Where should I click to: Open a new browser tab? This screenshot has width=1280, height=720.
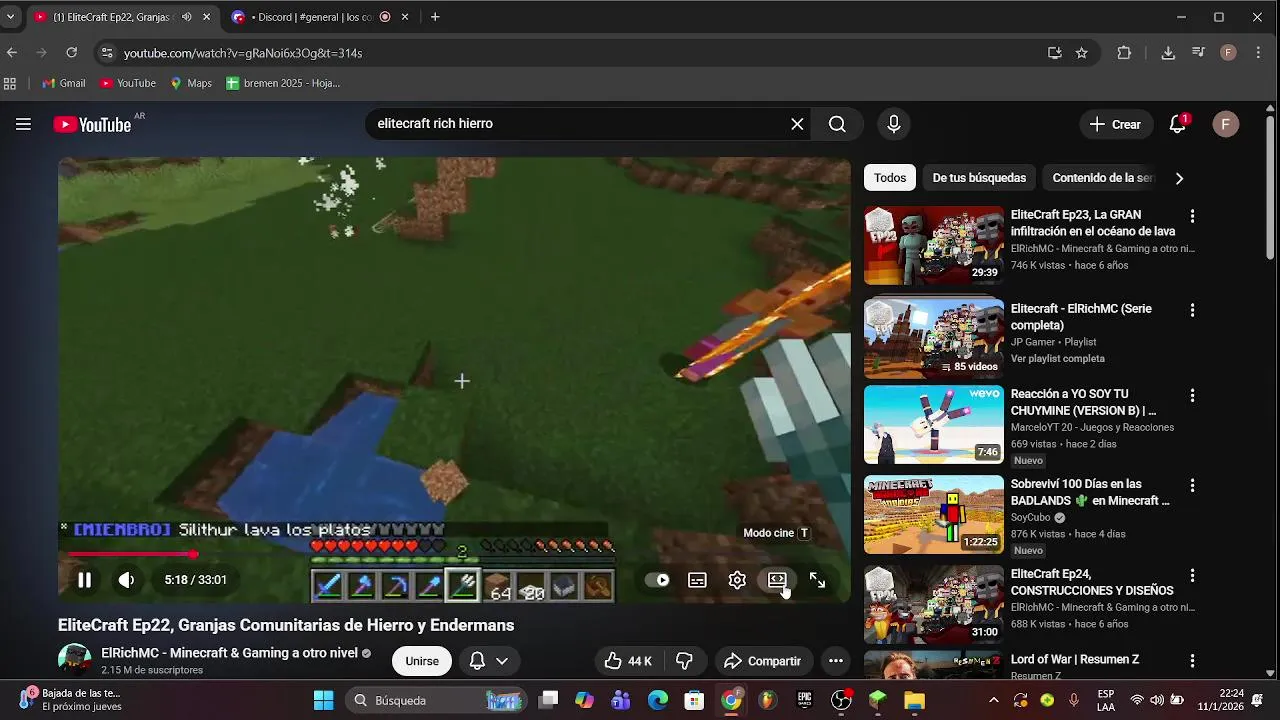pyautogui.click(x=435, y=17)
